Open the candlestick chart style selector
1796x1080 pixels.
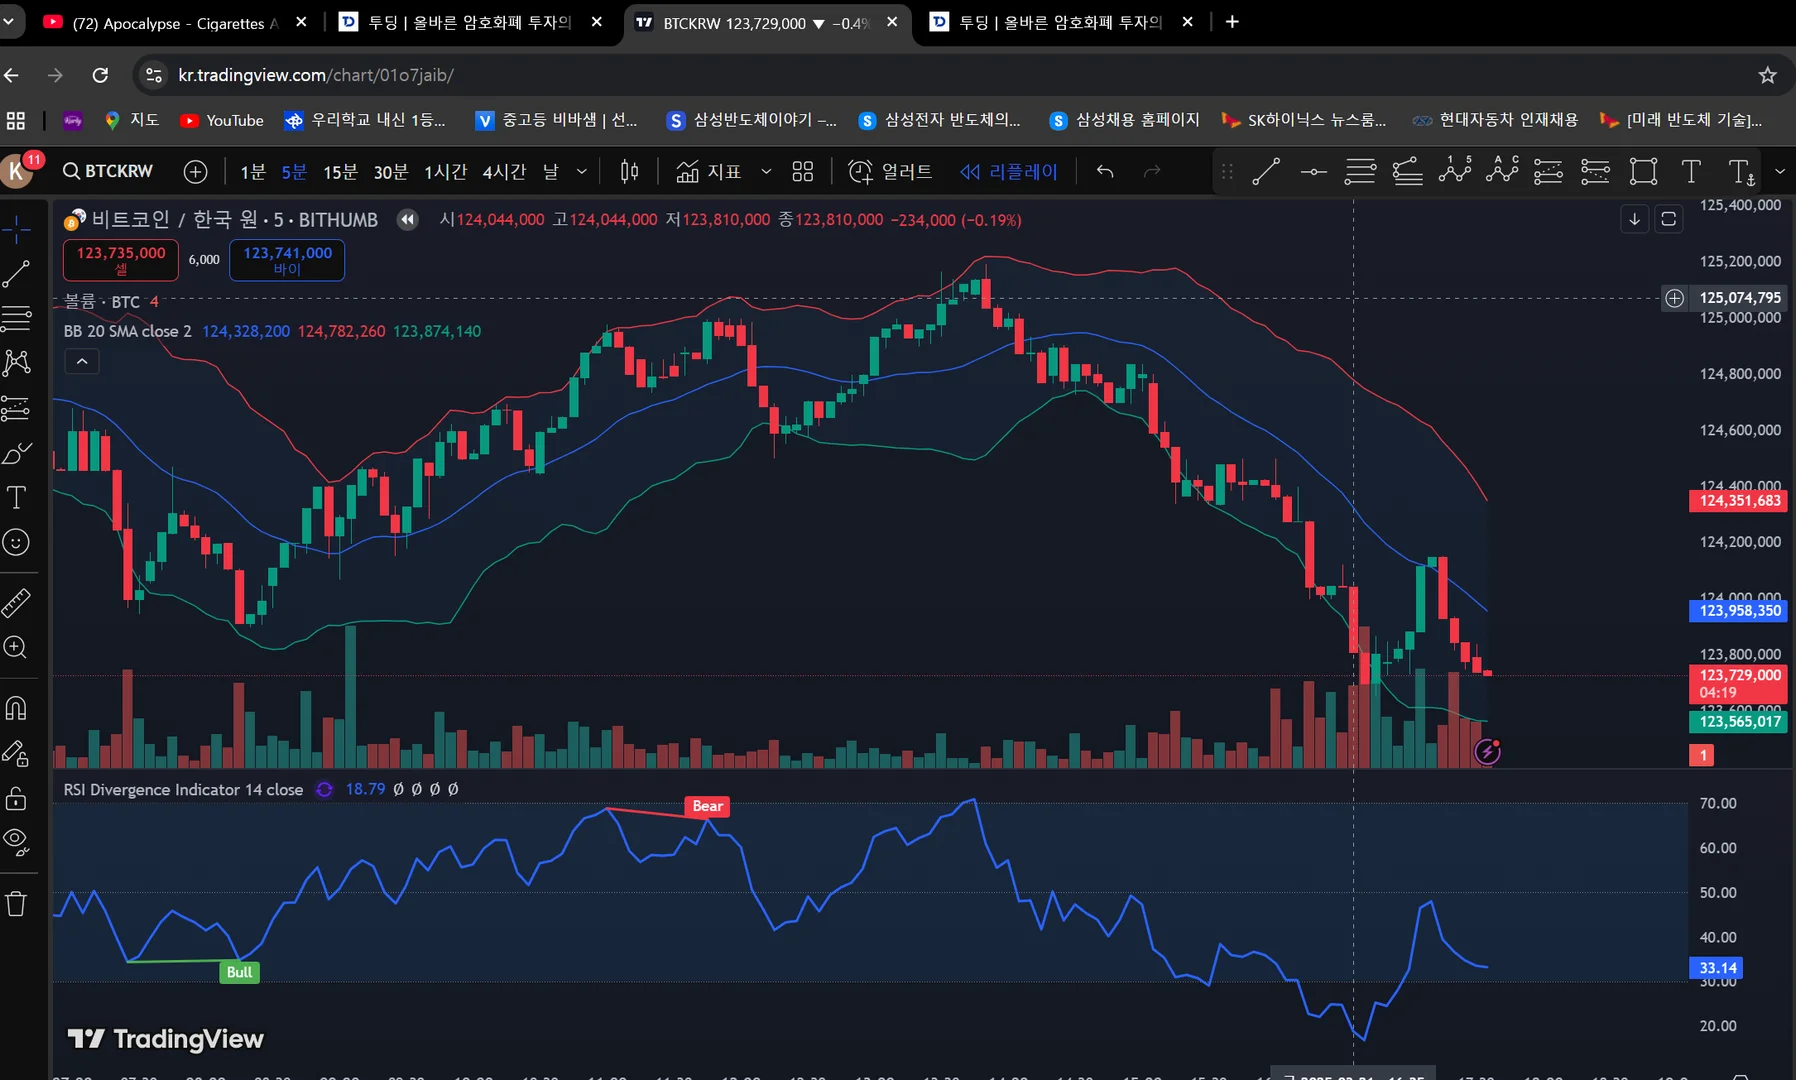point(629,172)
